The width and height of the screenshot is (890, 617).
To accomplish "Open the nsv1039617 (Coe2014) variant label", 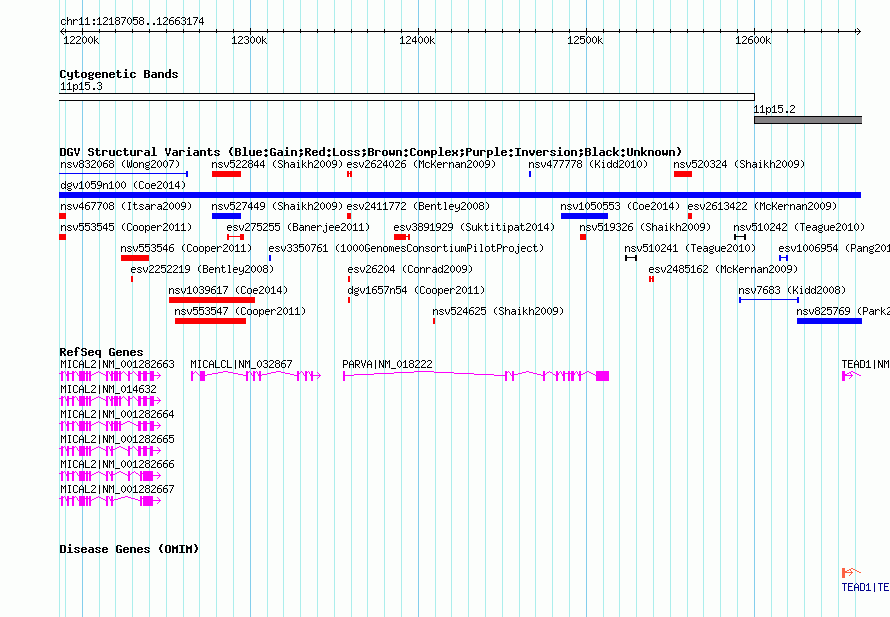I will [228, 290].
